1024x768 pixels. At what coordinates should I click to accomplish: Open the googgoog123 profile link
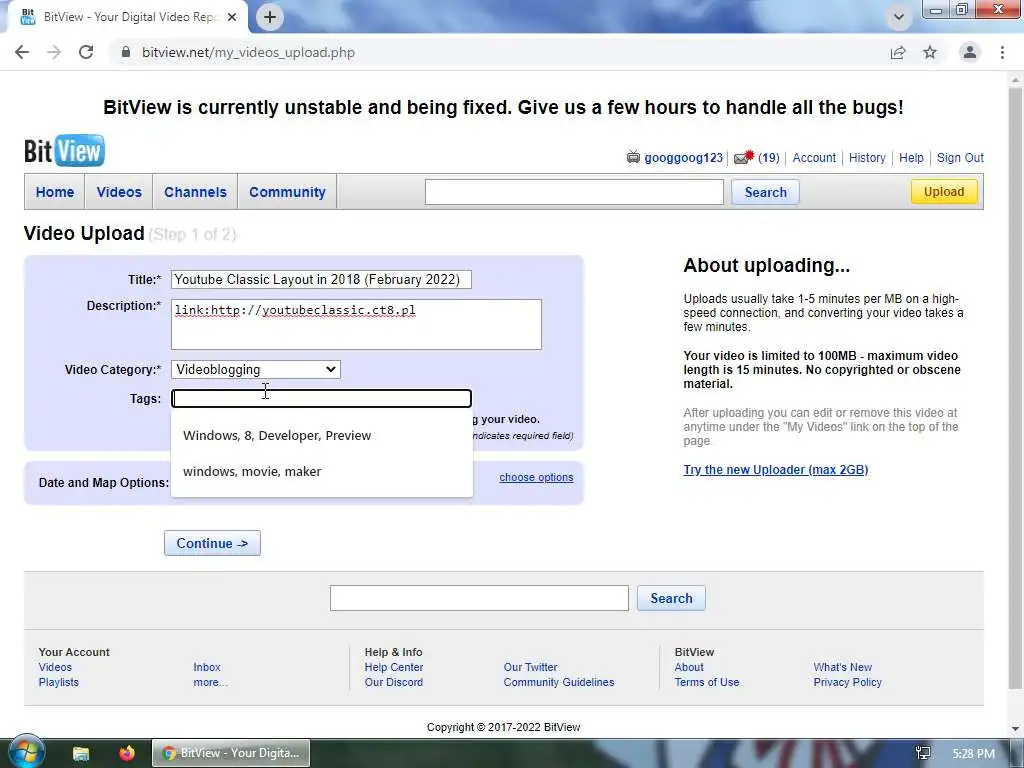pyautogui.click(x=683, y=157)
